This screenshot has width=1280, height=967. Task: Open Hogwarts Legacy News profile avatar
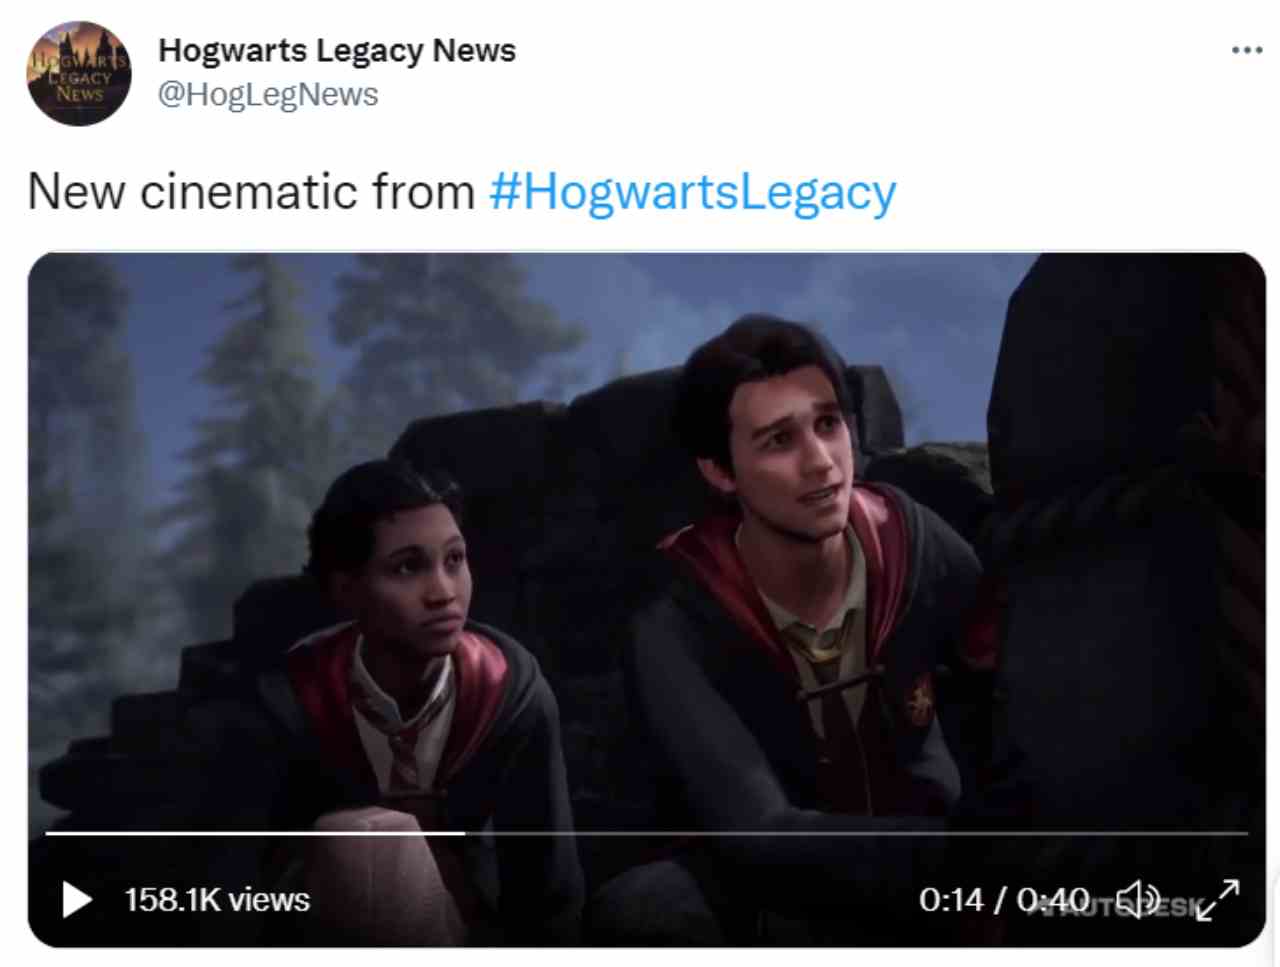pos(78,73)
